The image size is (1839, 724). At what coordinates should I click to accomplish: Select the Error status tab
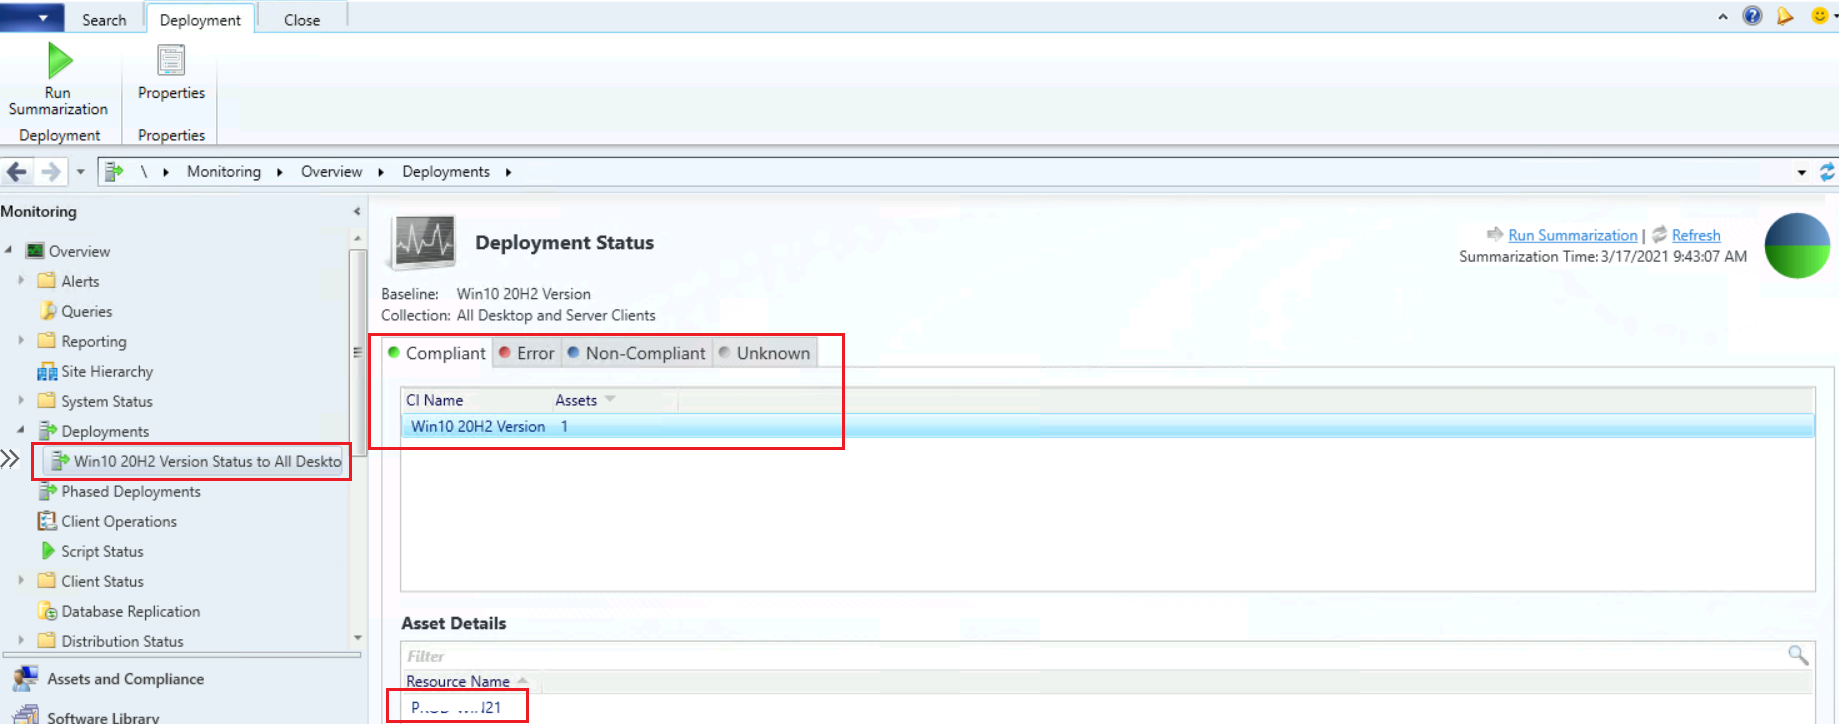pos(527,353)
